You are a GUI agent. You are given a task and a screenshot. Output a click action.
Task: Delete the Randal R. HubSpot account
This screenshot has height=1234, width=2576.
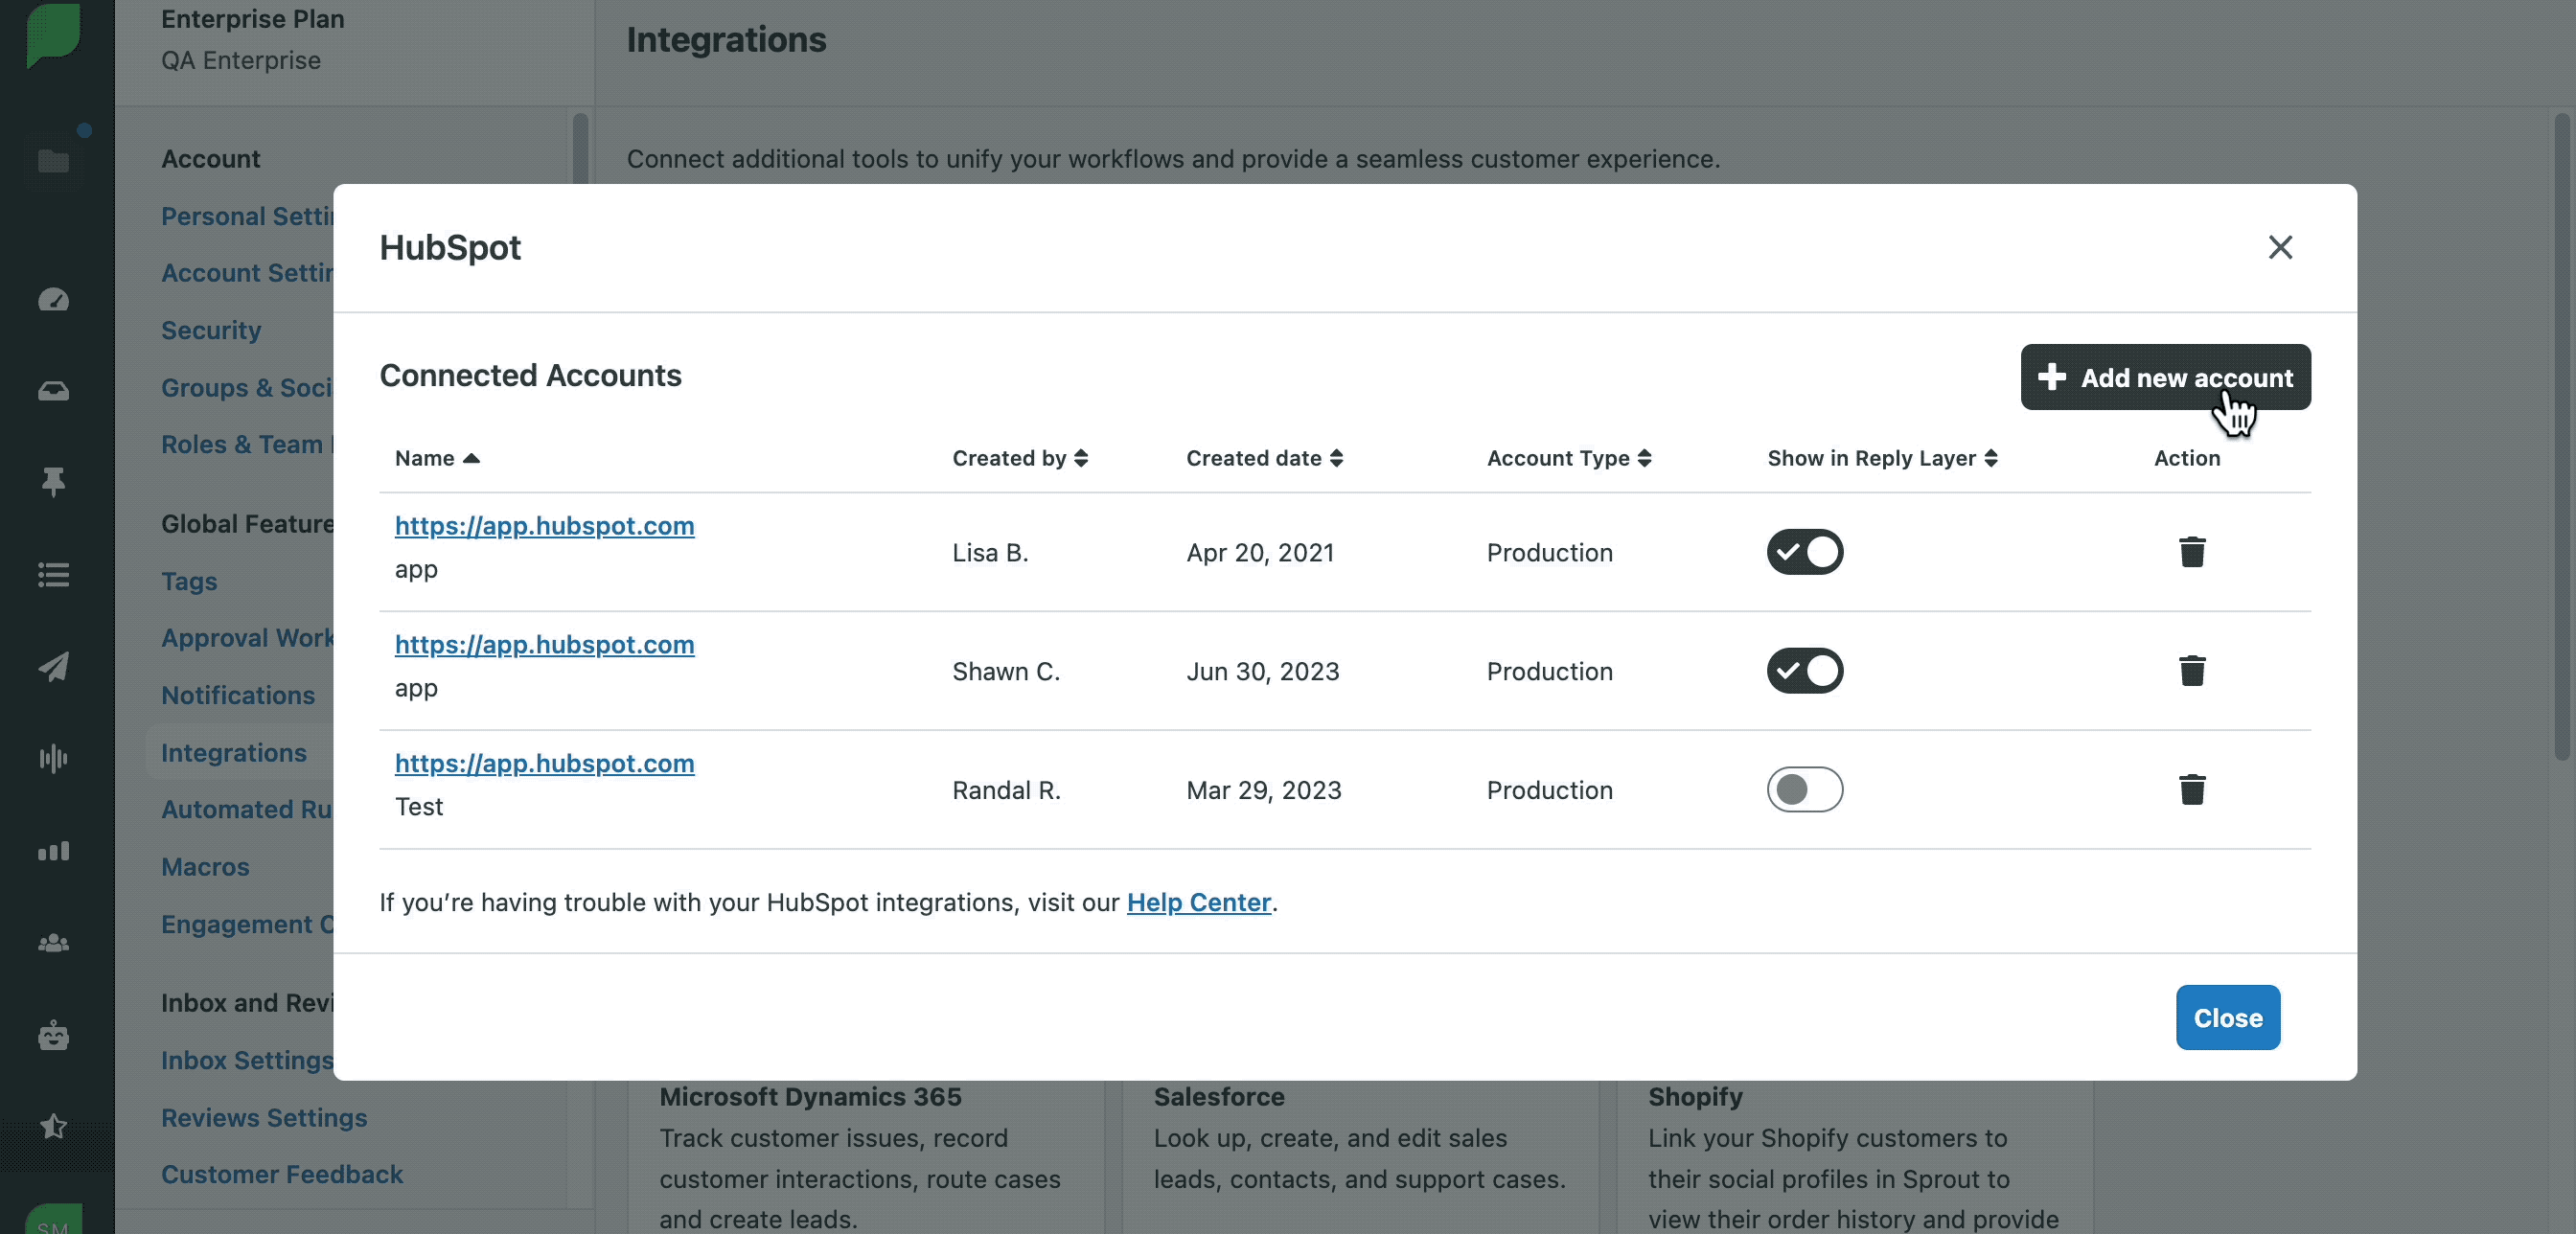click(x=2191, y=790)
